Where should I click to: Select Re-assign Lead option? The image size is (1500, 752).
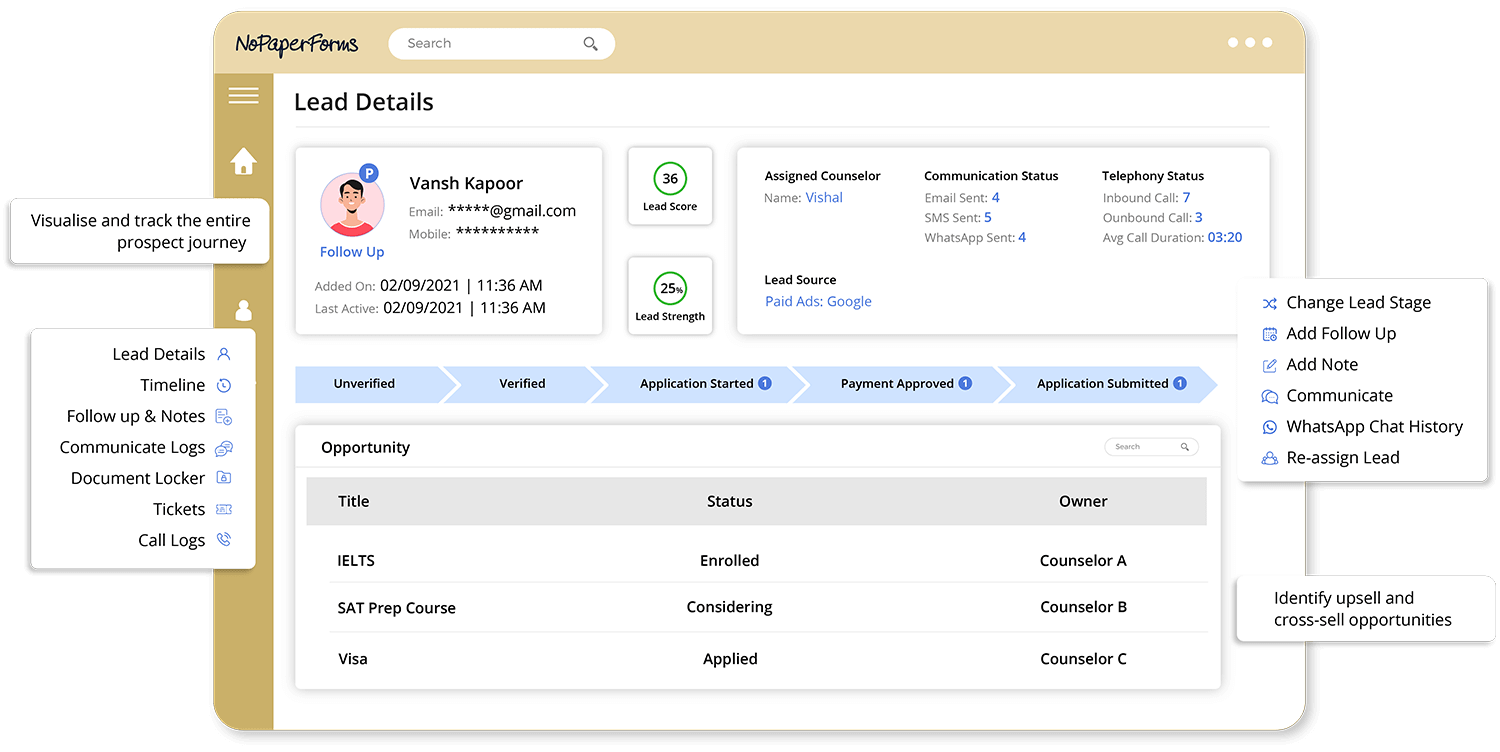pyautogui.click(x=1342, y=458)
